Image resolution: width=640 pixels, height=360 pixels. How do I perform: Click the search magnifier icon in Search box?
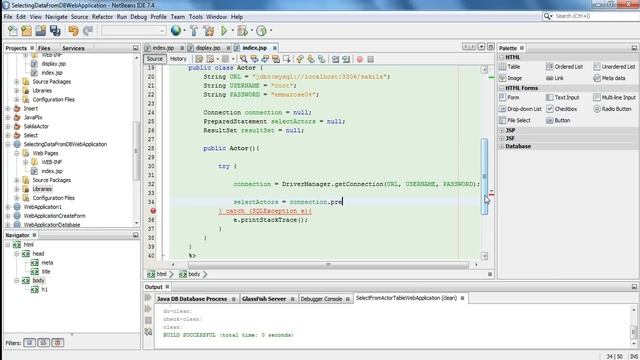[547, 16]
